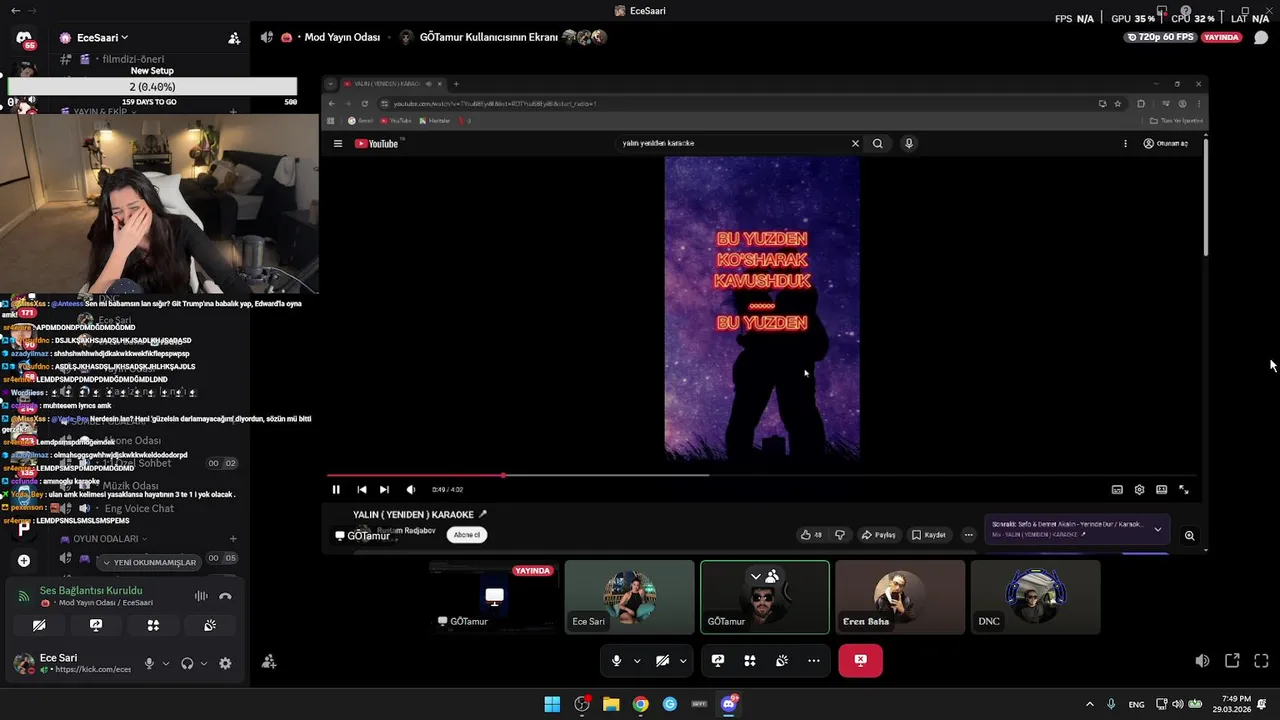This screenshot has width=1280, height=720.
Task: Toggle noise suppression waveform icon
Action: click(x=201, y=596)
